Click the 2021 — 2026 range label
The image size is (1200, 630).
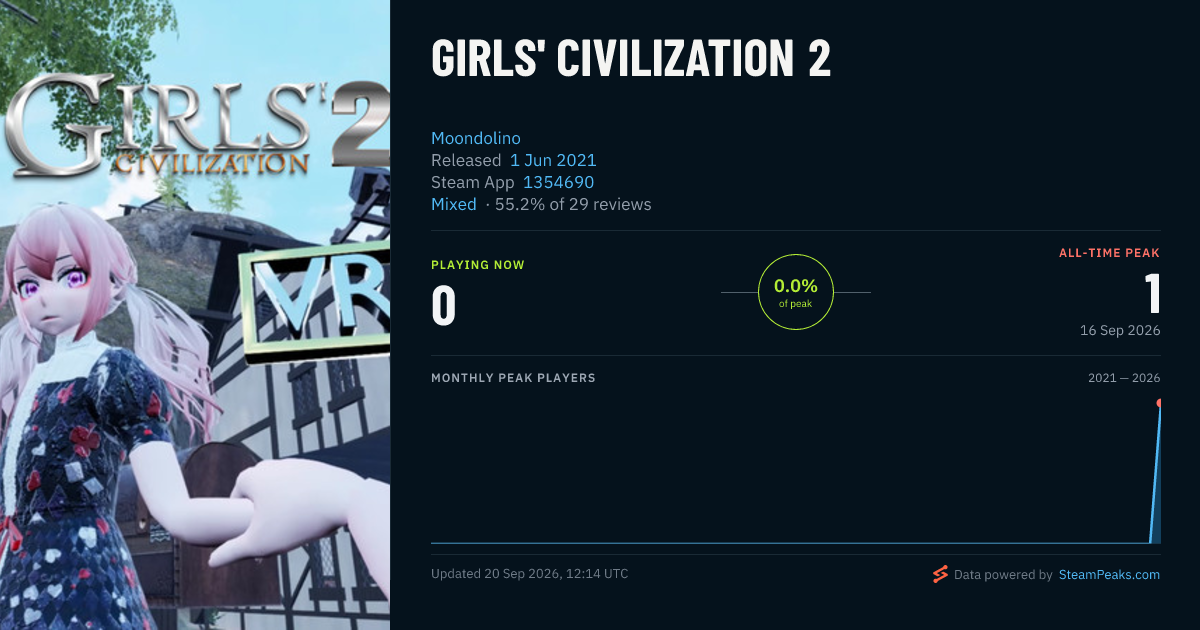(x=1124, y=378)
